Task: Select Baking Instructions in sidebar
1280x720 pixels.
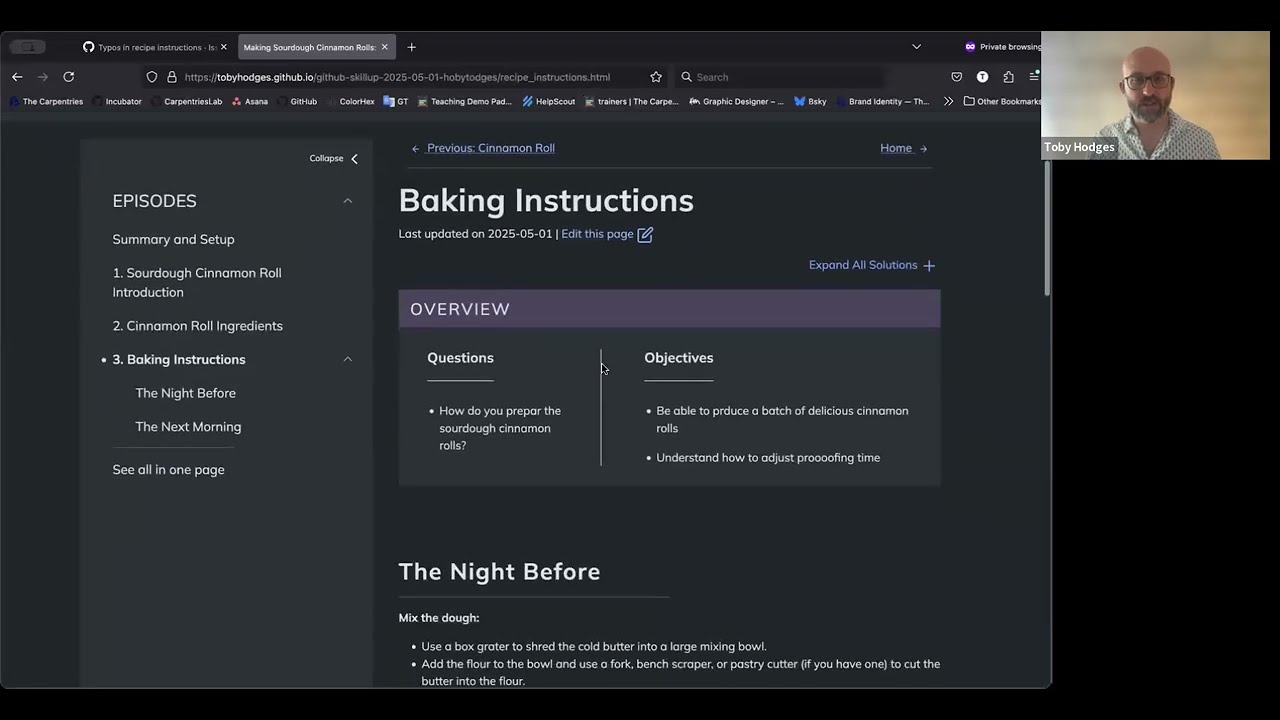Action: coord(179,359)
